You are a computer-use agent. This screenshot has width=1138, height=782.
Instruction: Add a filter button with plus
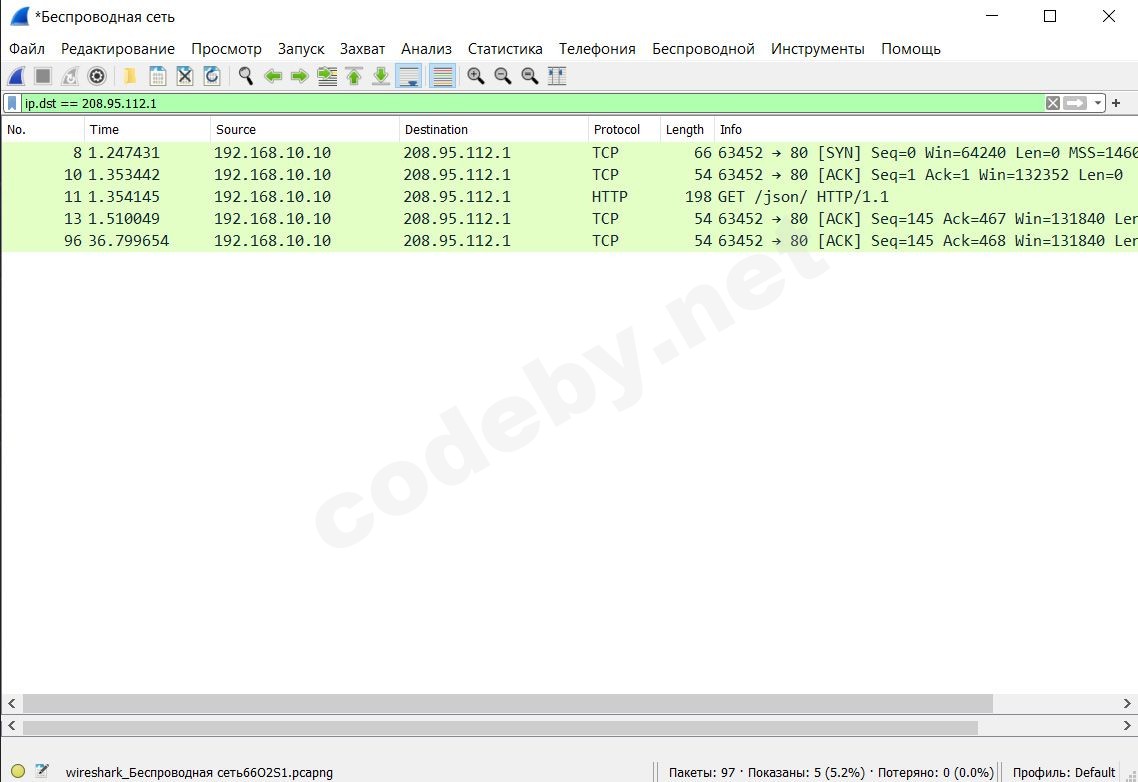(x=1116, y=103)
